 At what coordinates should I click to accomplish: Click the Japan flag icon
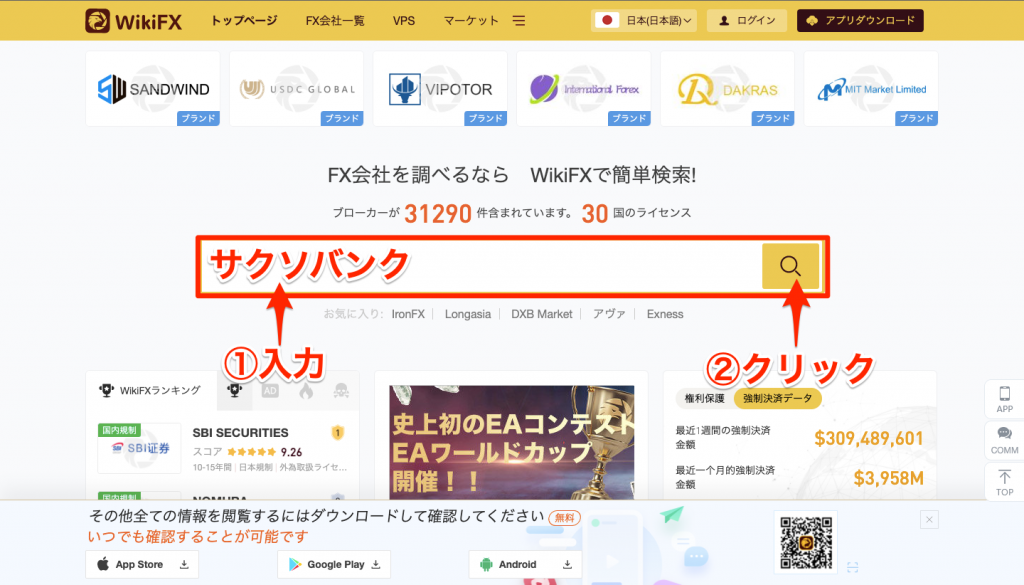[607, 20]
